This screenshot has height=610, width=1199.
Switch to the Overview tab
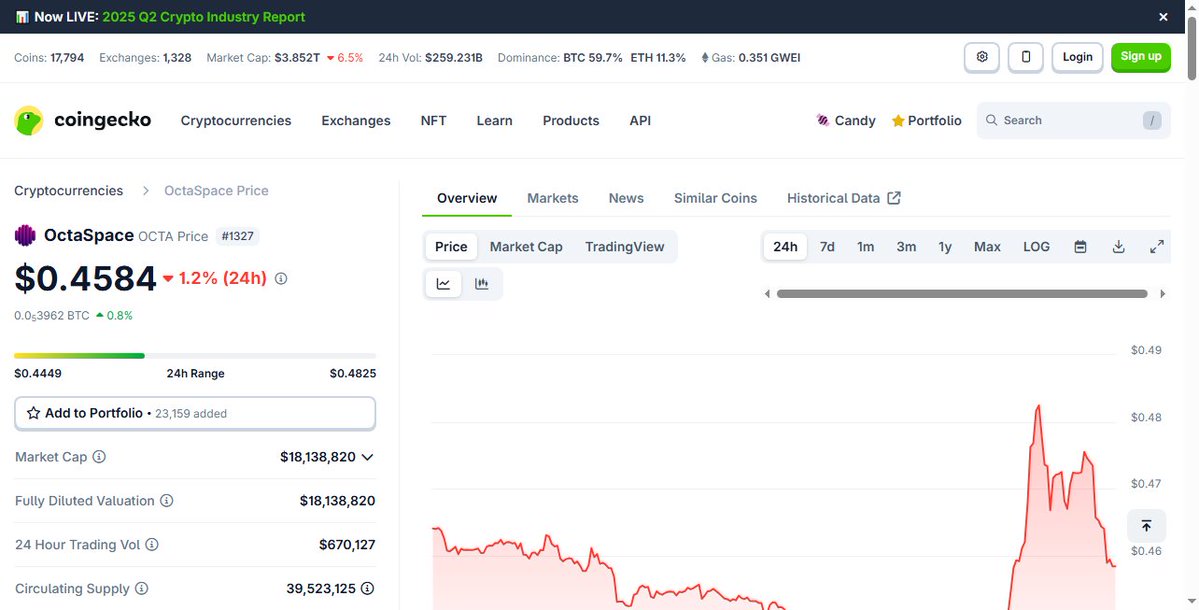[467, 198]
